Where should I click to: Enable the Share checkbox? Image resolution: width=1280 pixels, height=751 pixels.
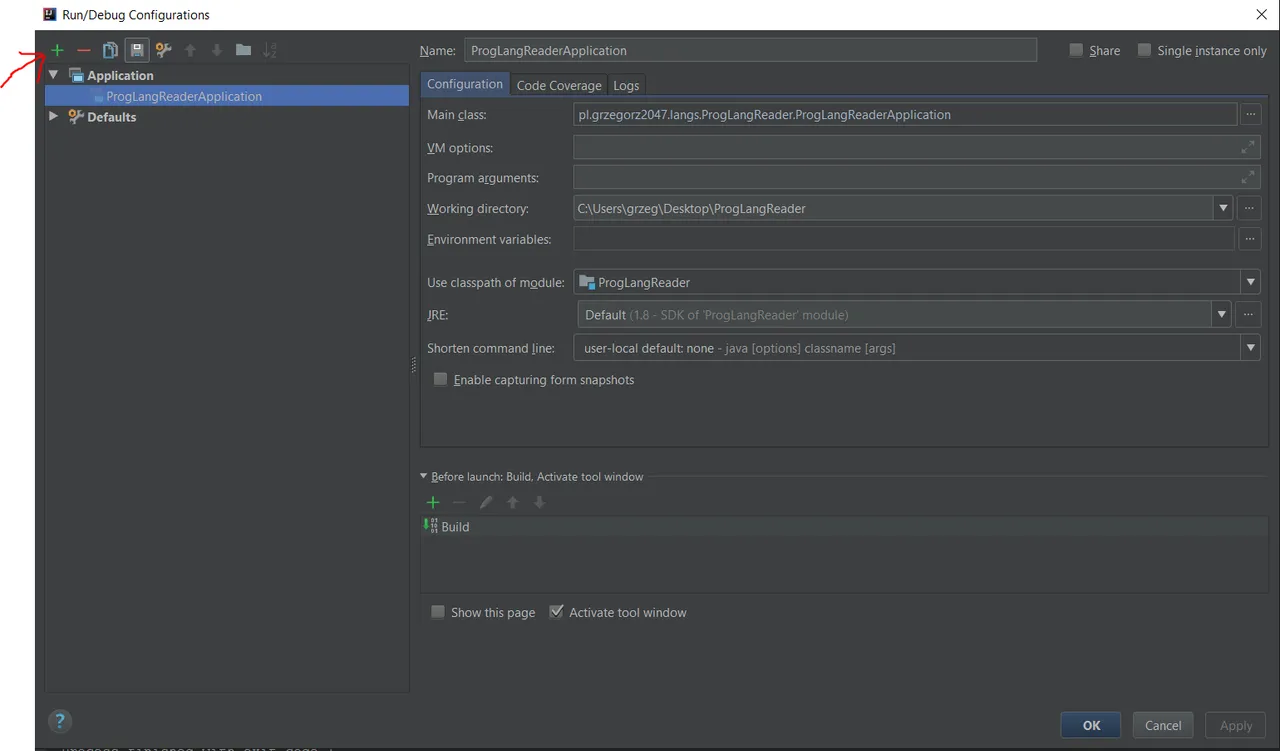(x=1076, y=50)
